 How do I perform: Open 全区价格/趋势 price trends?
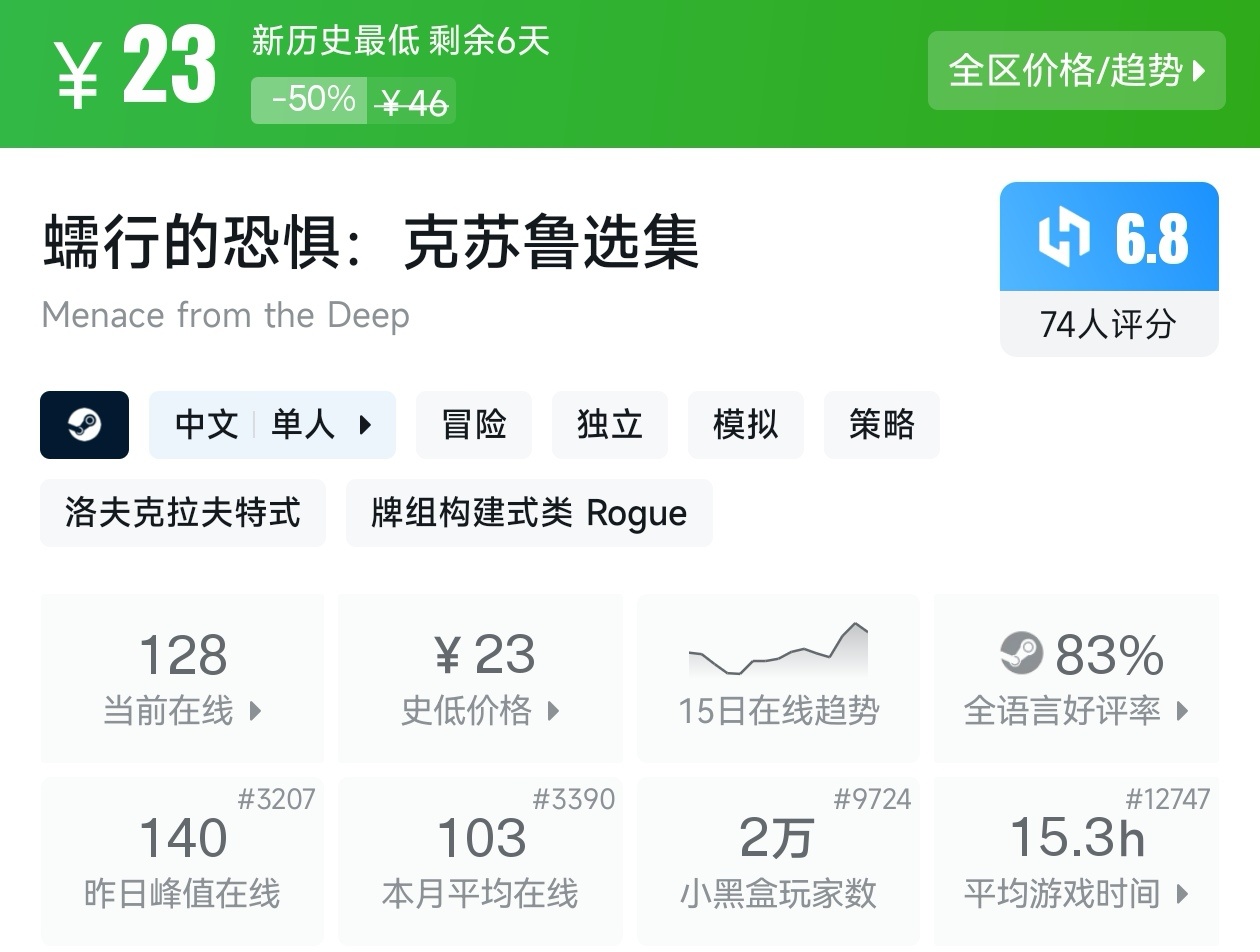point(1076,70)
